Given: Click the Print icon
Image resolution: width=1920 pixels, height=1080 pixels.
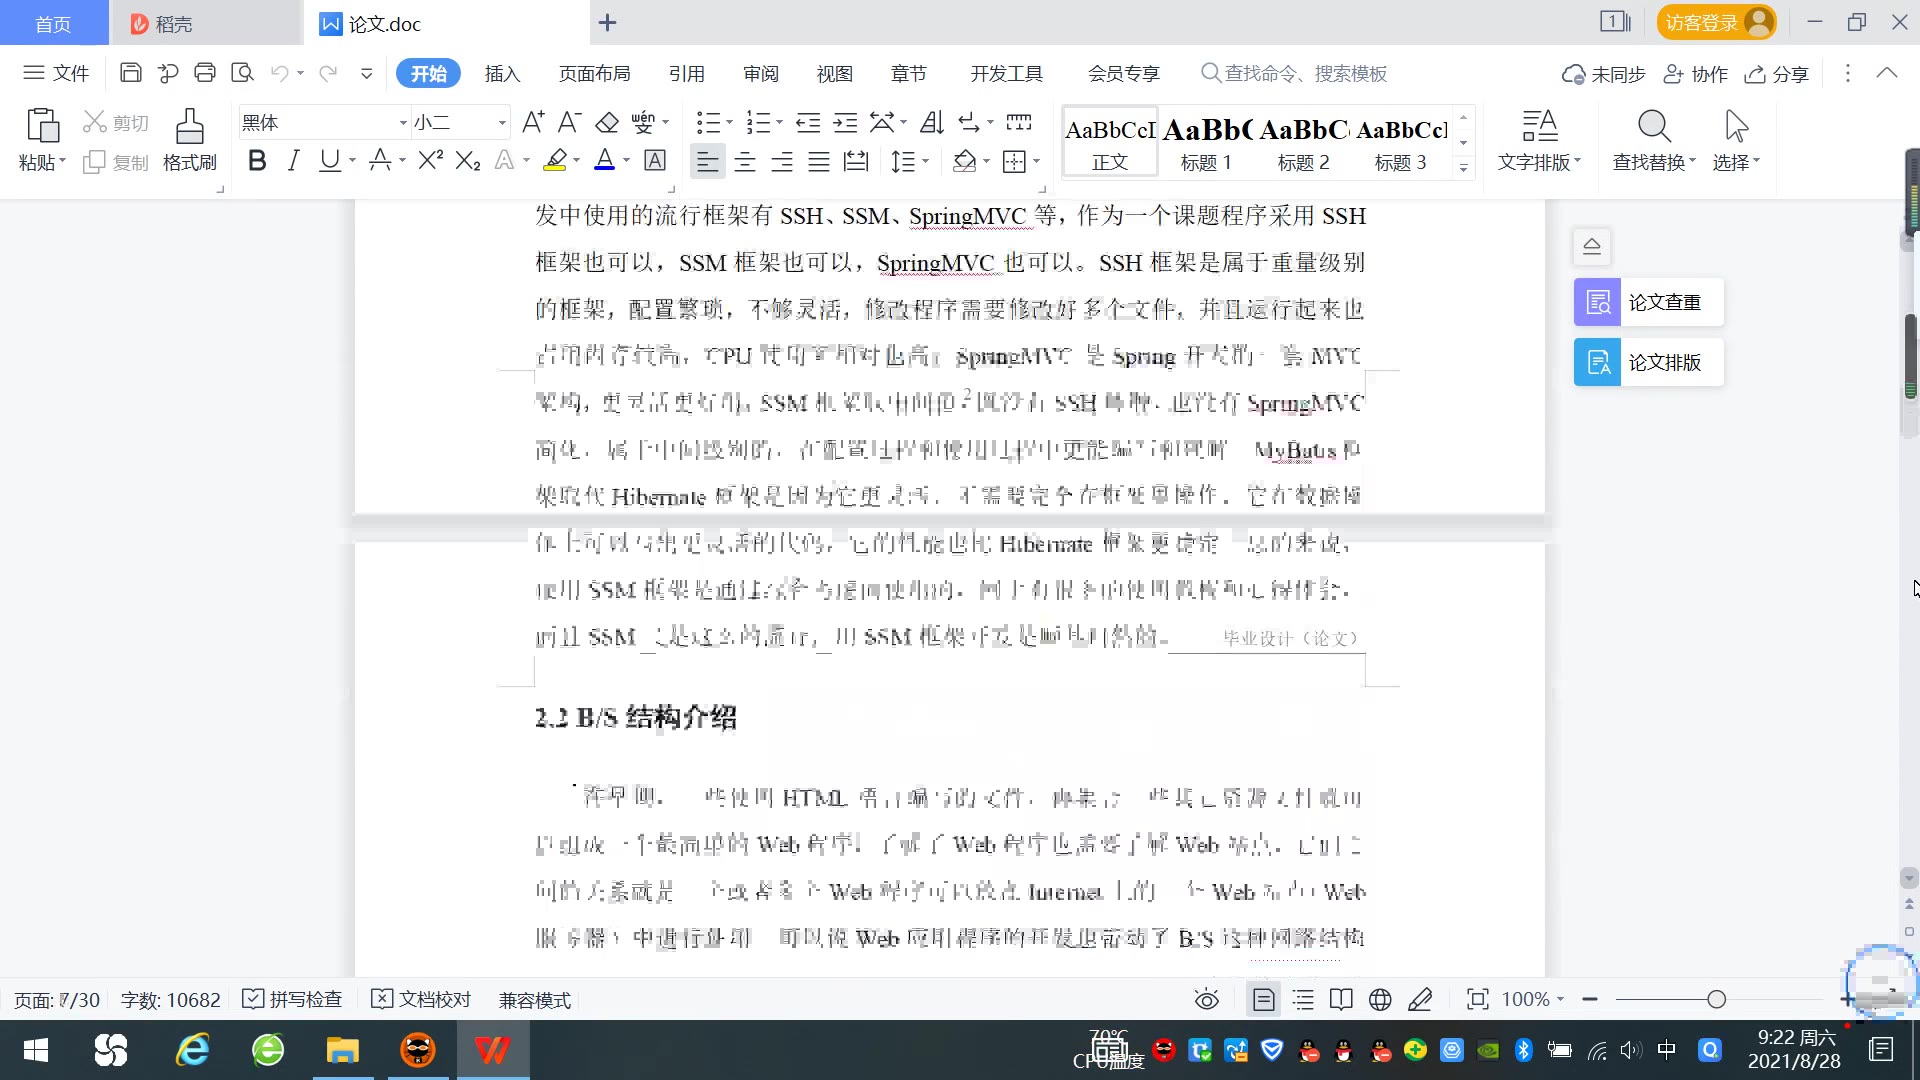Looking at the screenshot, I should click(x=205, y=73).
